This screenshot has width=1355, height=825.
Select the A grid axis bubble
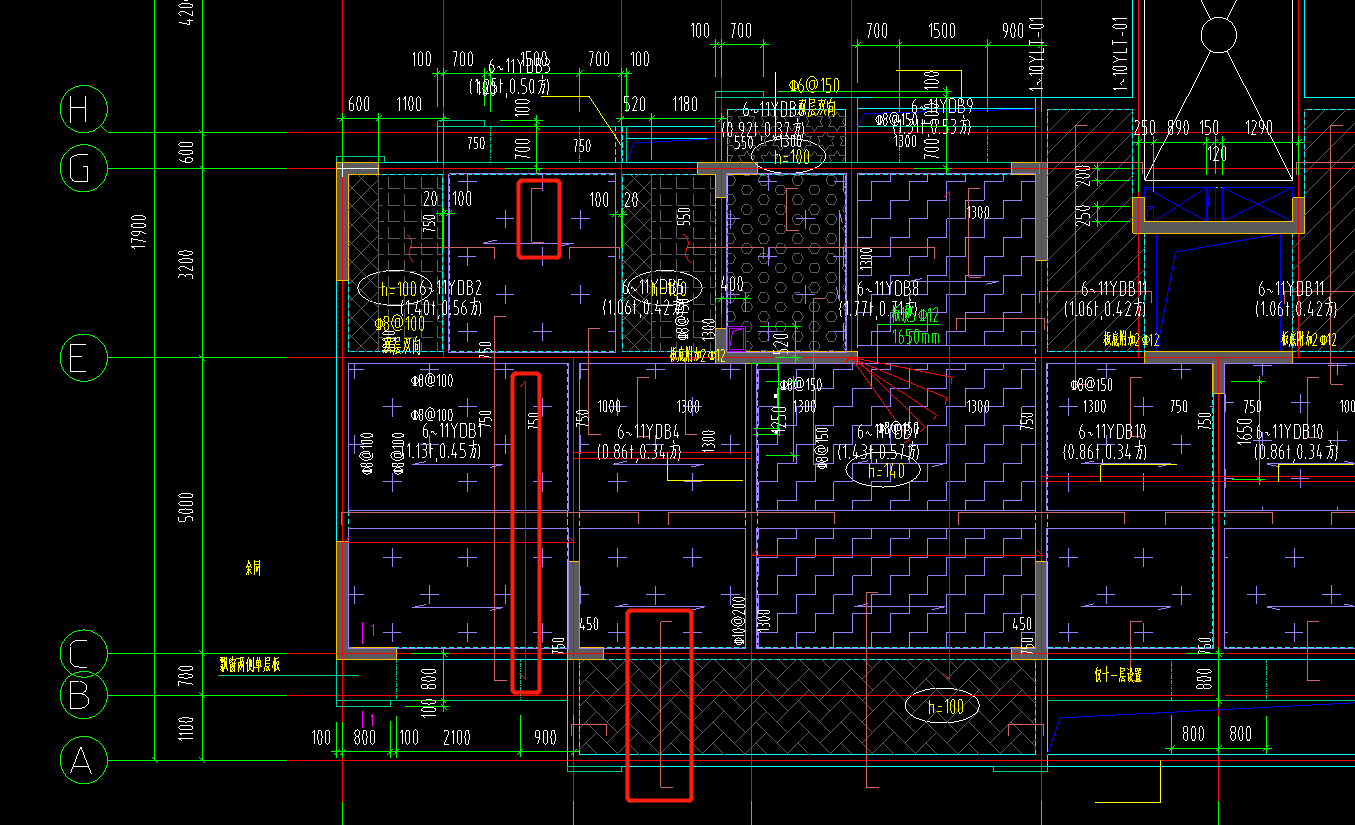click(84, 761)
